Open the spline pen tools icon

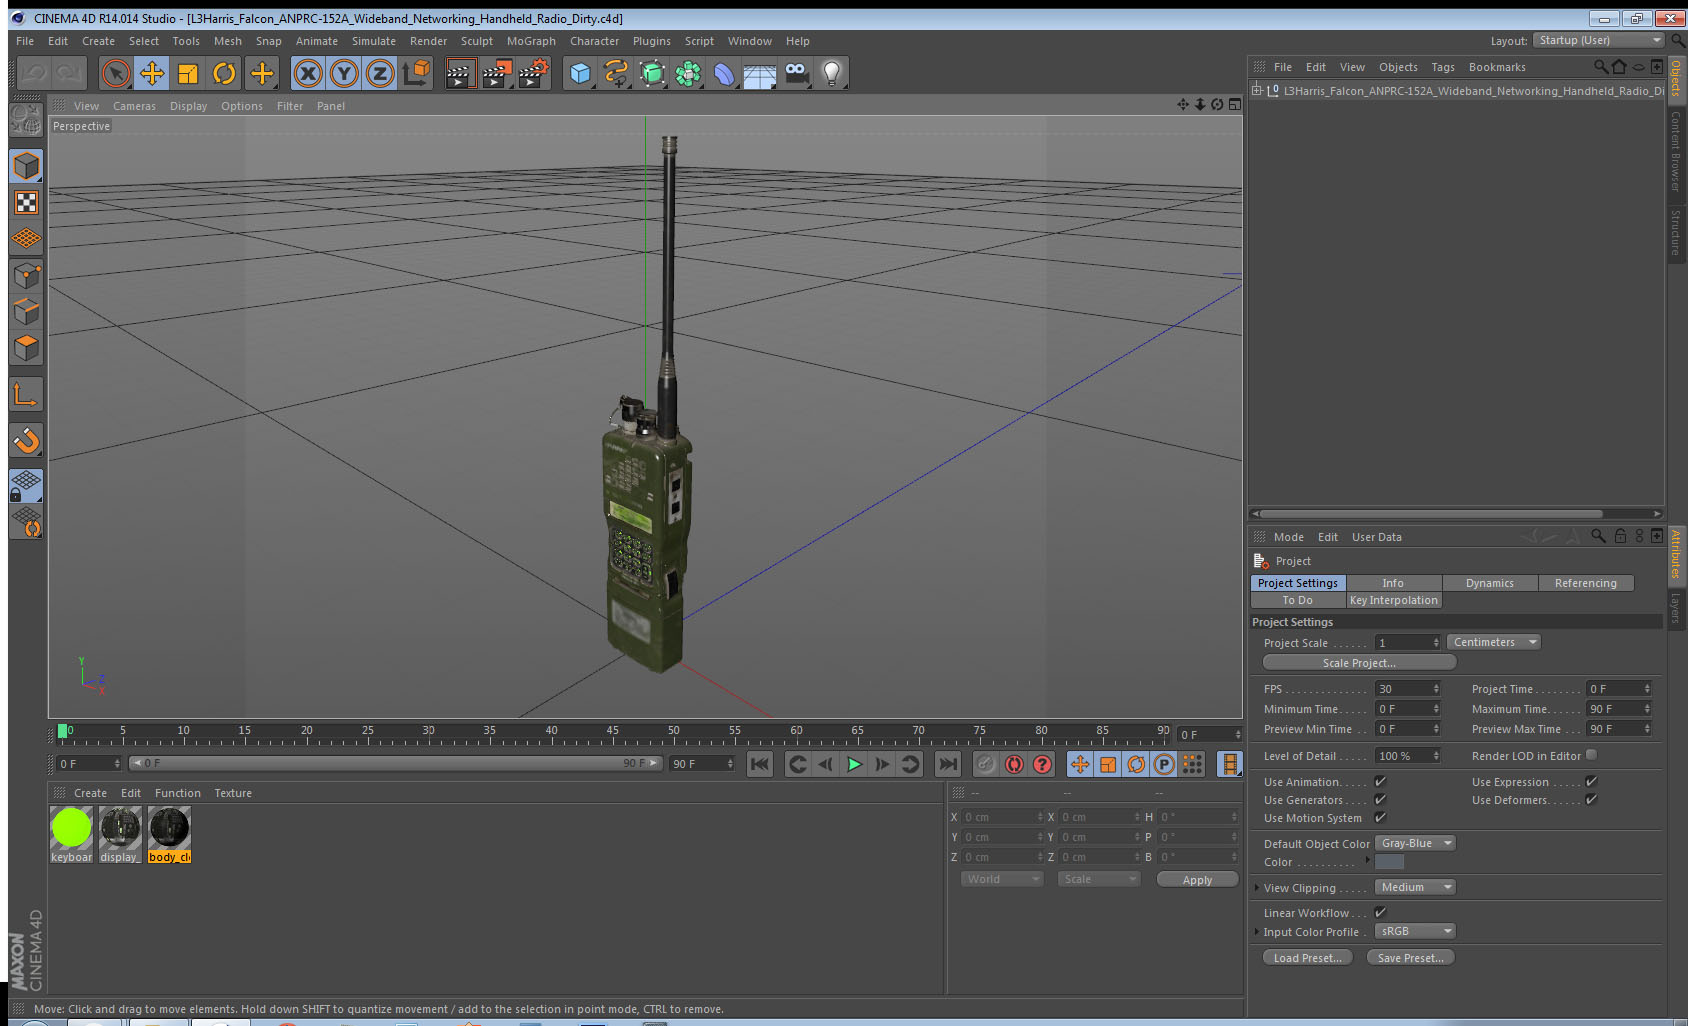pos(616,73)
